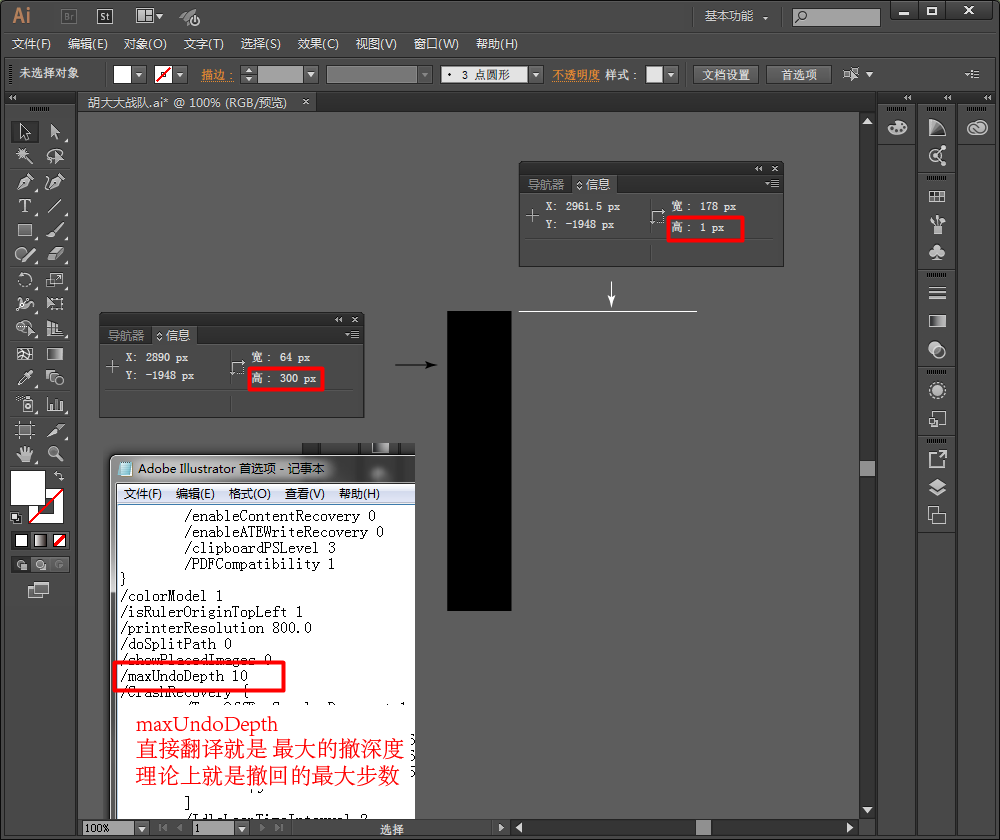Select the Scale tool
Image resolution: width=1000 pixels, height=840 pixels.
55,280
